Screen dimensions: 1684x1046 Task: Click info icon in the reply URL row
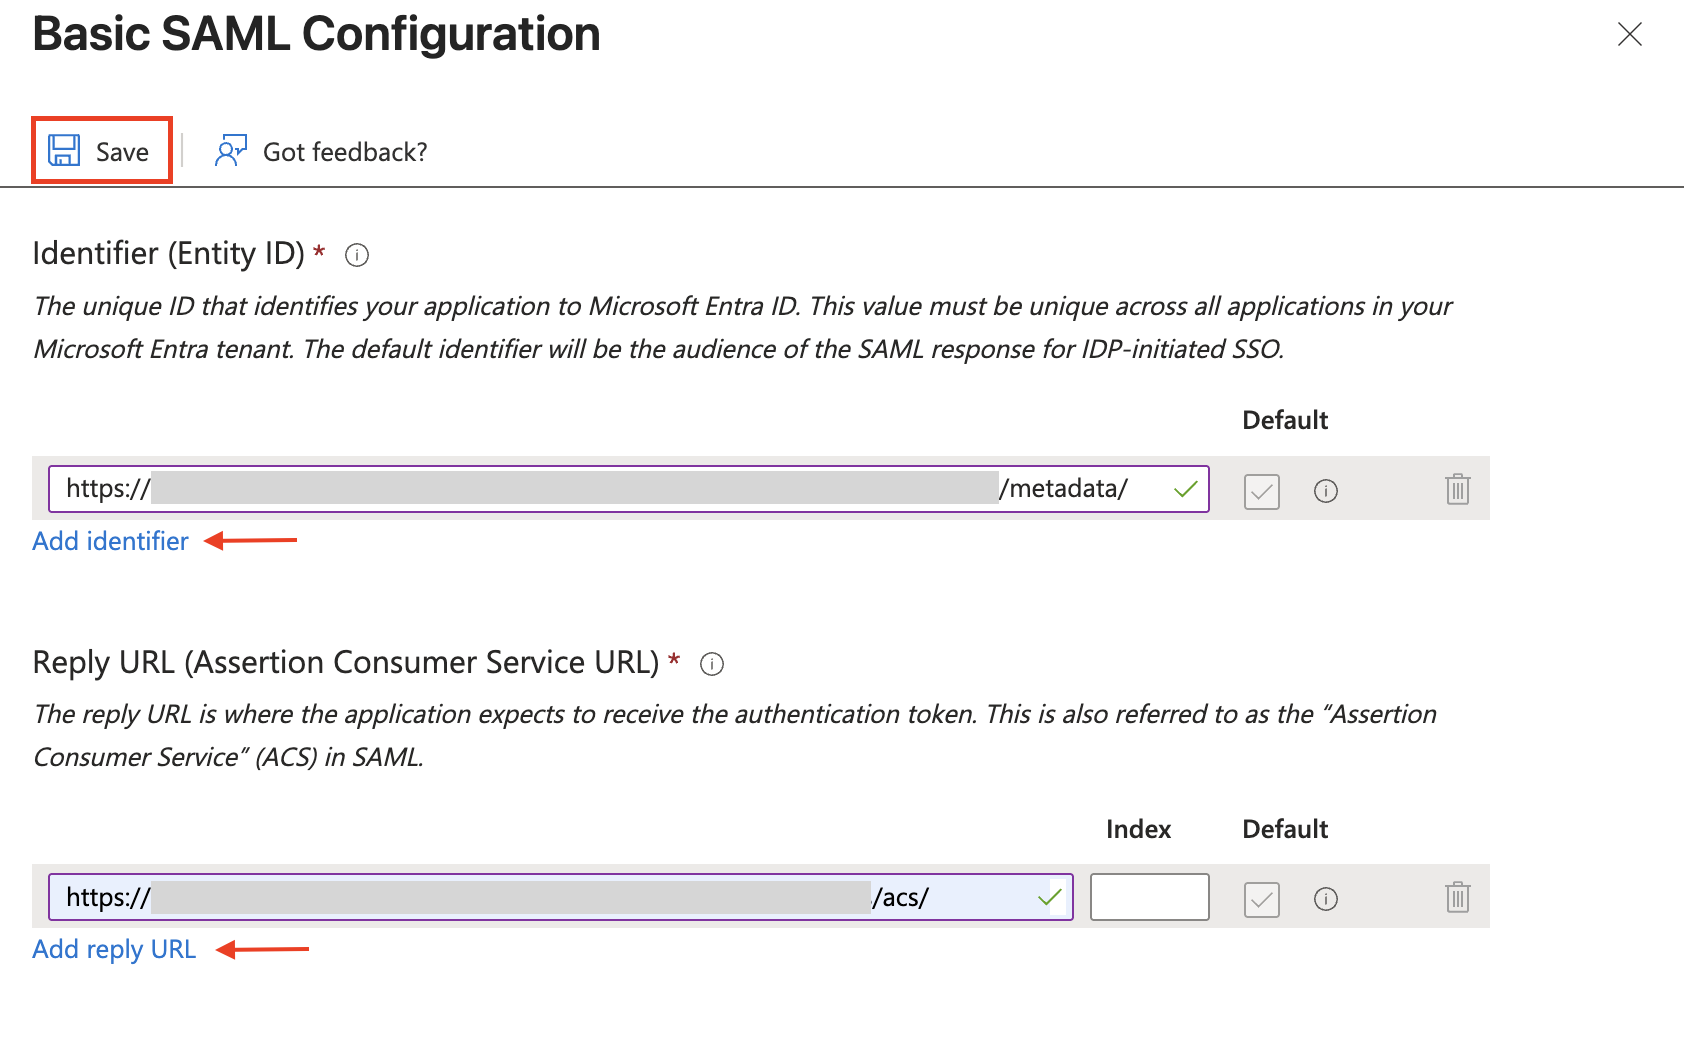[1326, 899]
